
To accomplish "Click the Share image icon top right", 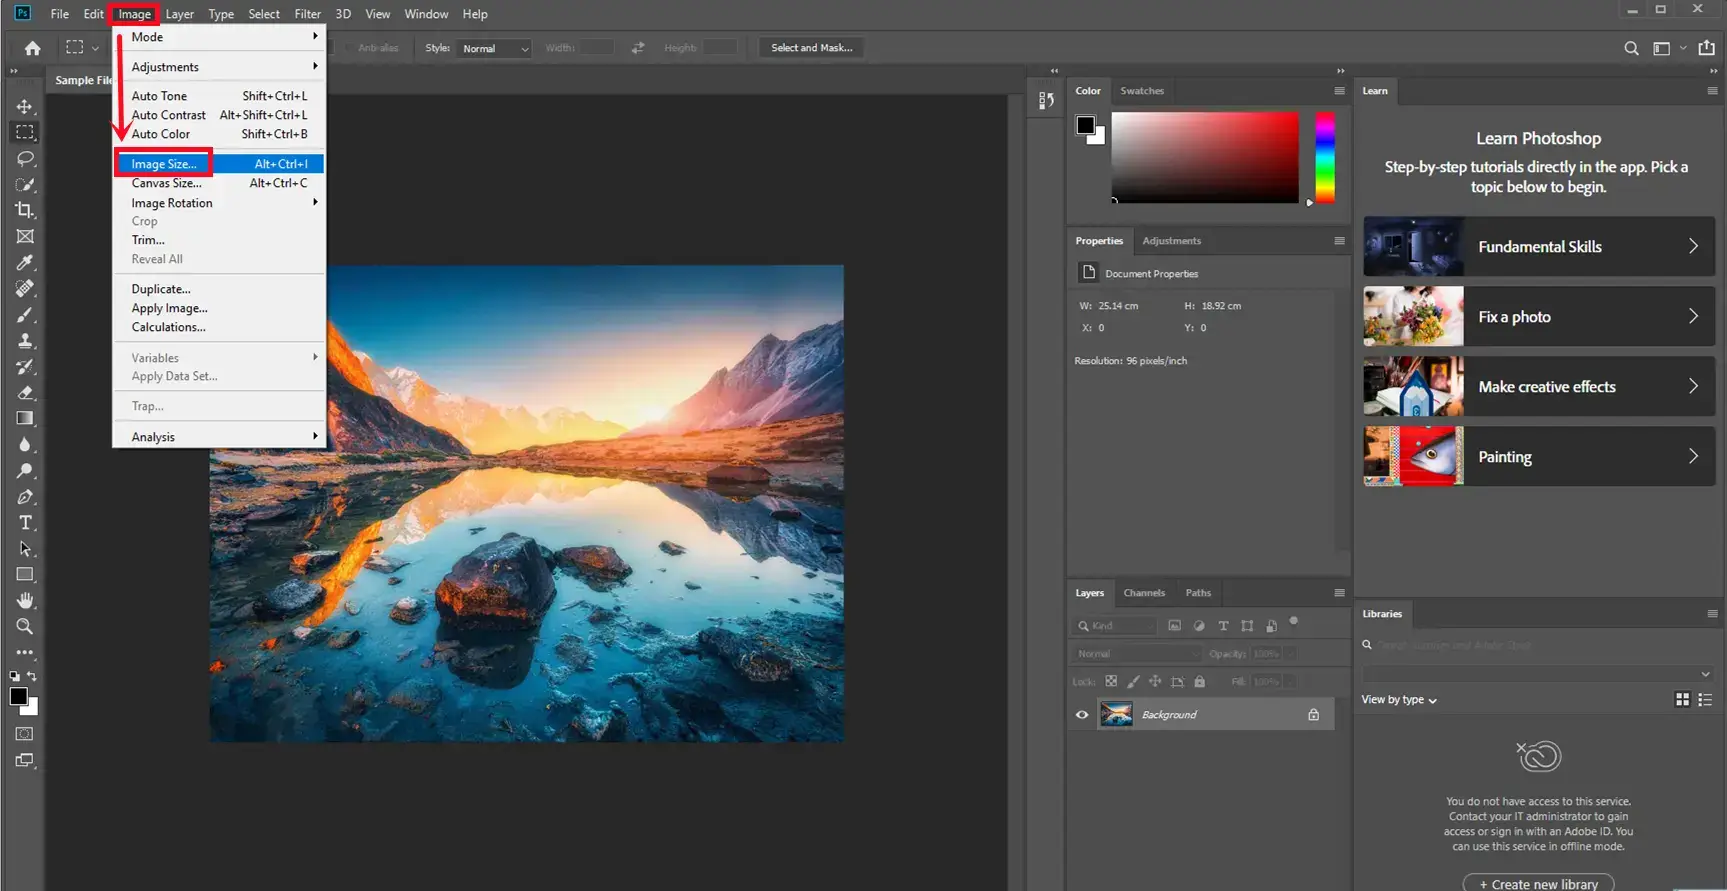I will (x=1706, y=47).
